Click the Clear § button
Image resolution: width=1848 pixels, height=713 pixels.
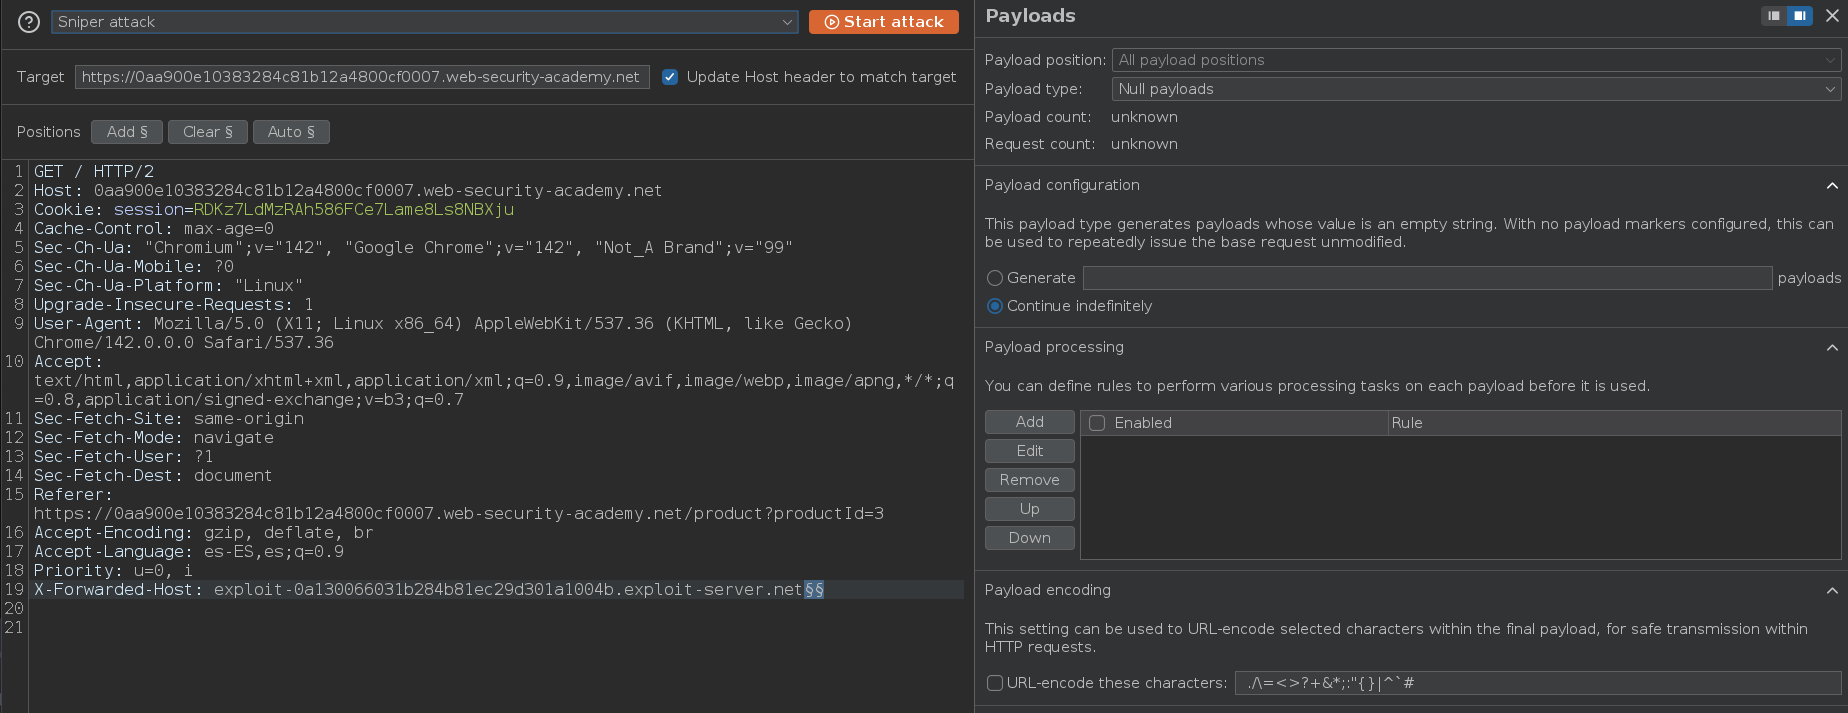208,132
